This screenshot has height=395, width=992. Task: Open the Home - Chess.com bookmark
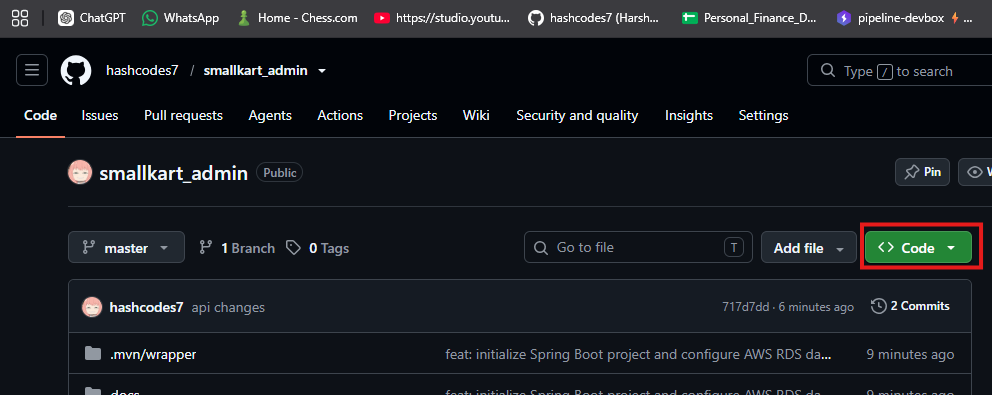tap(297, 18)
